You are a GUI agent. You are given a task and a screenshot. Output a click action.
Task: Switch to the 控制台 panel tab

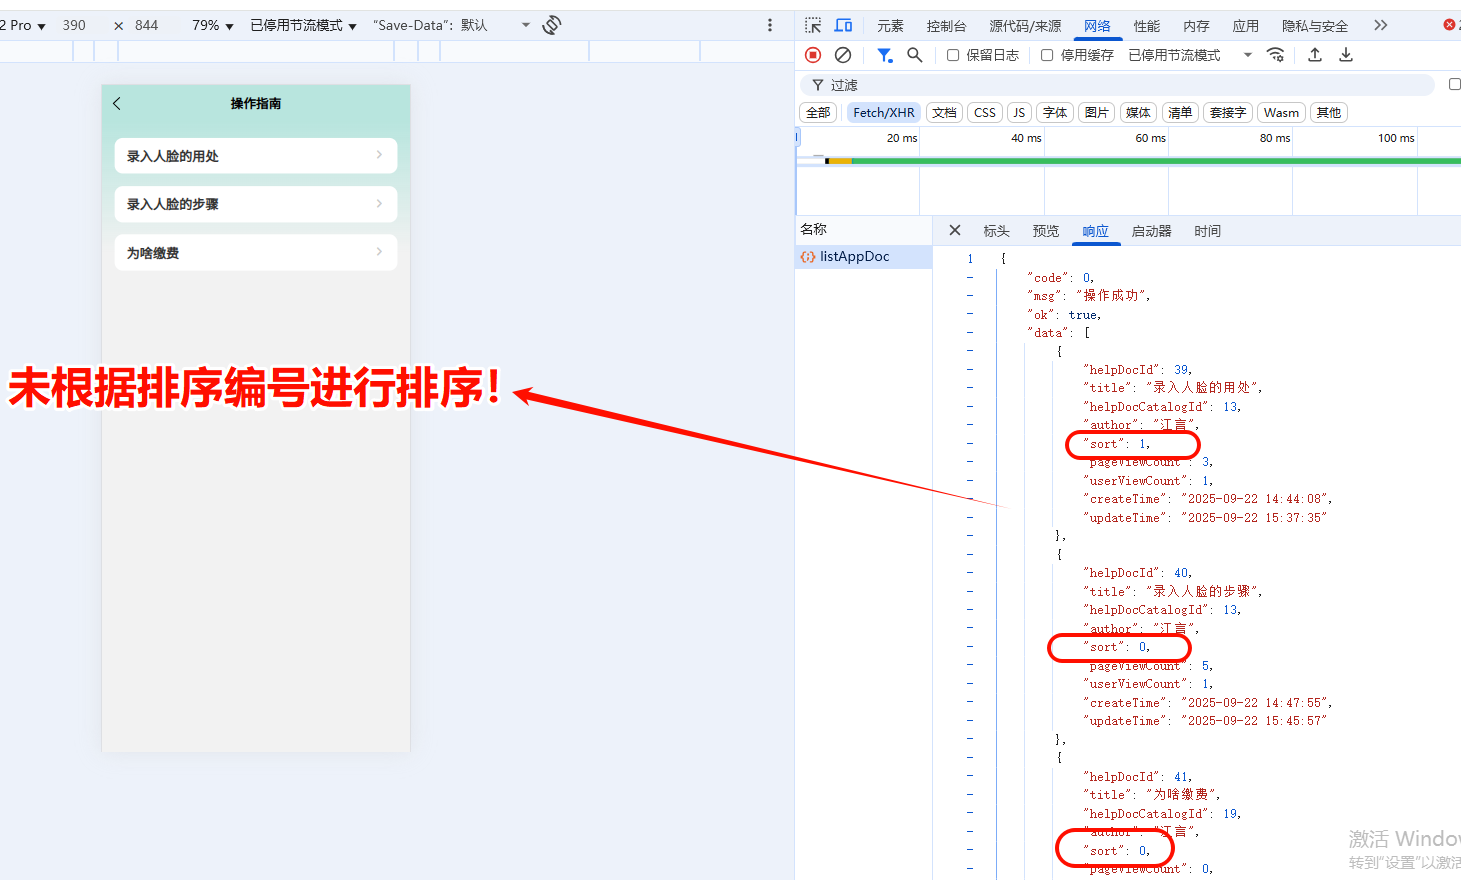946,25
